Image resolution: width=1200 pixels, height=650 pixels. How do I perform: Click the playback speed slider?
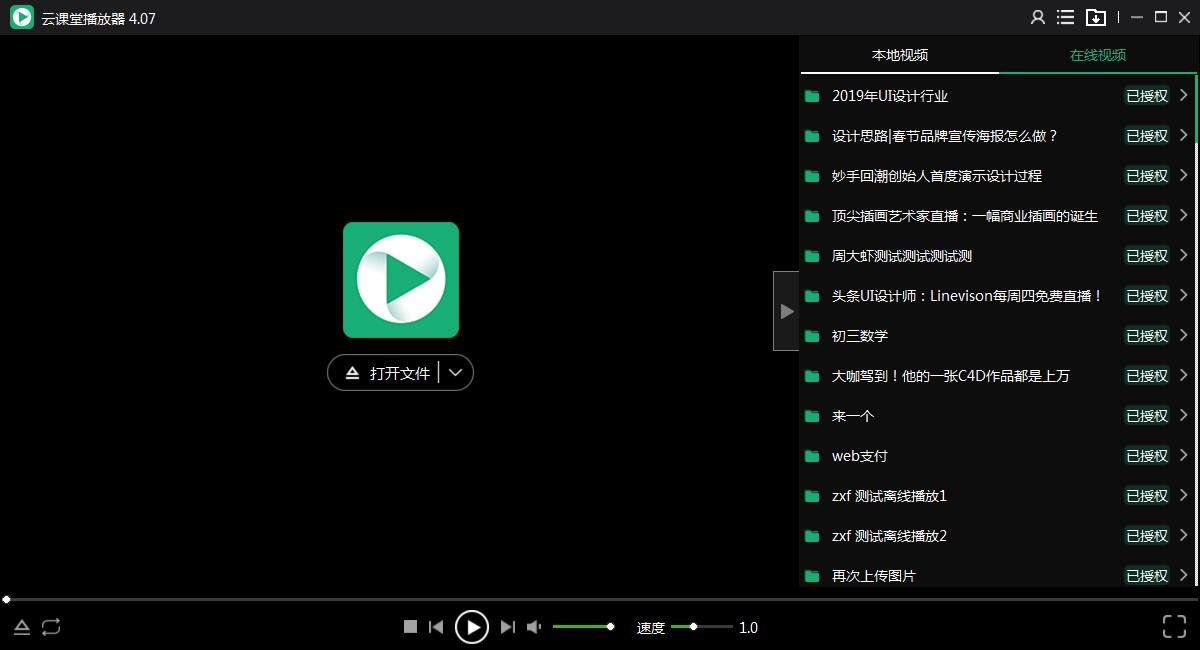coord(701,627)
